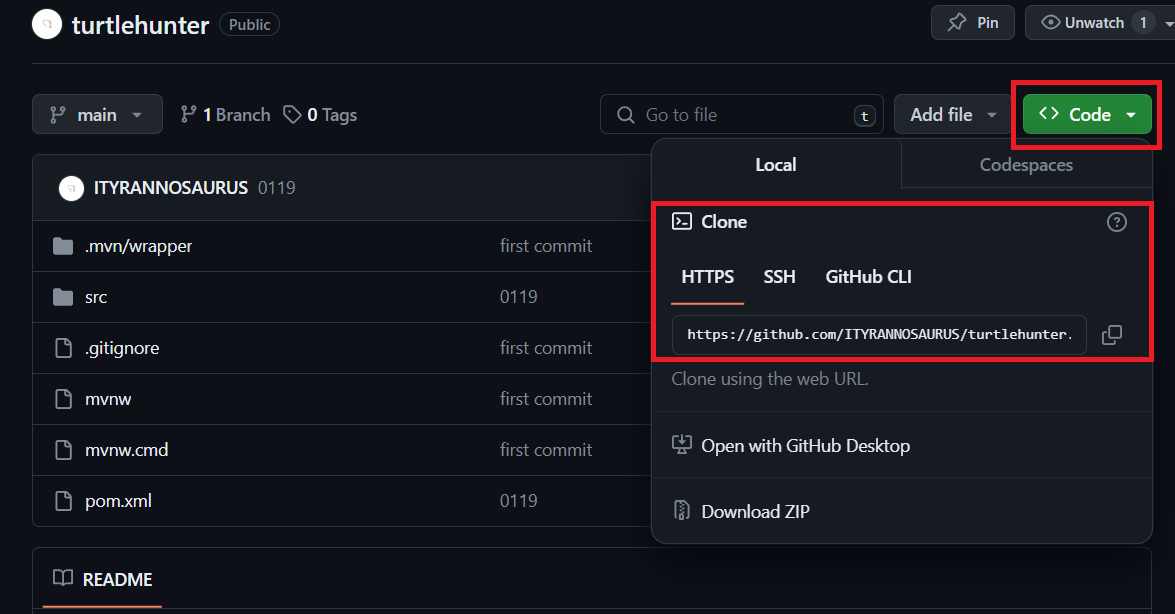Viewport: 1175px width, 614px height.
Task: Click the tag icon next to 0 Tags
Action: click(x=292, y=114)
